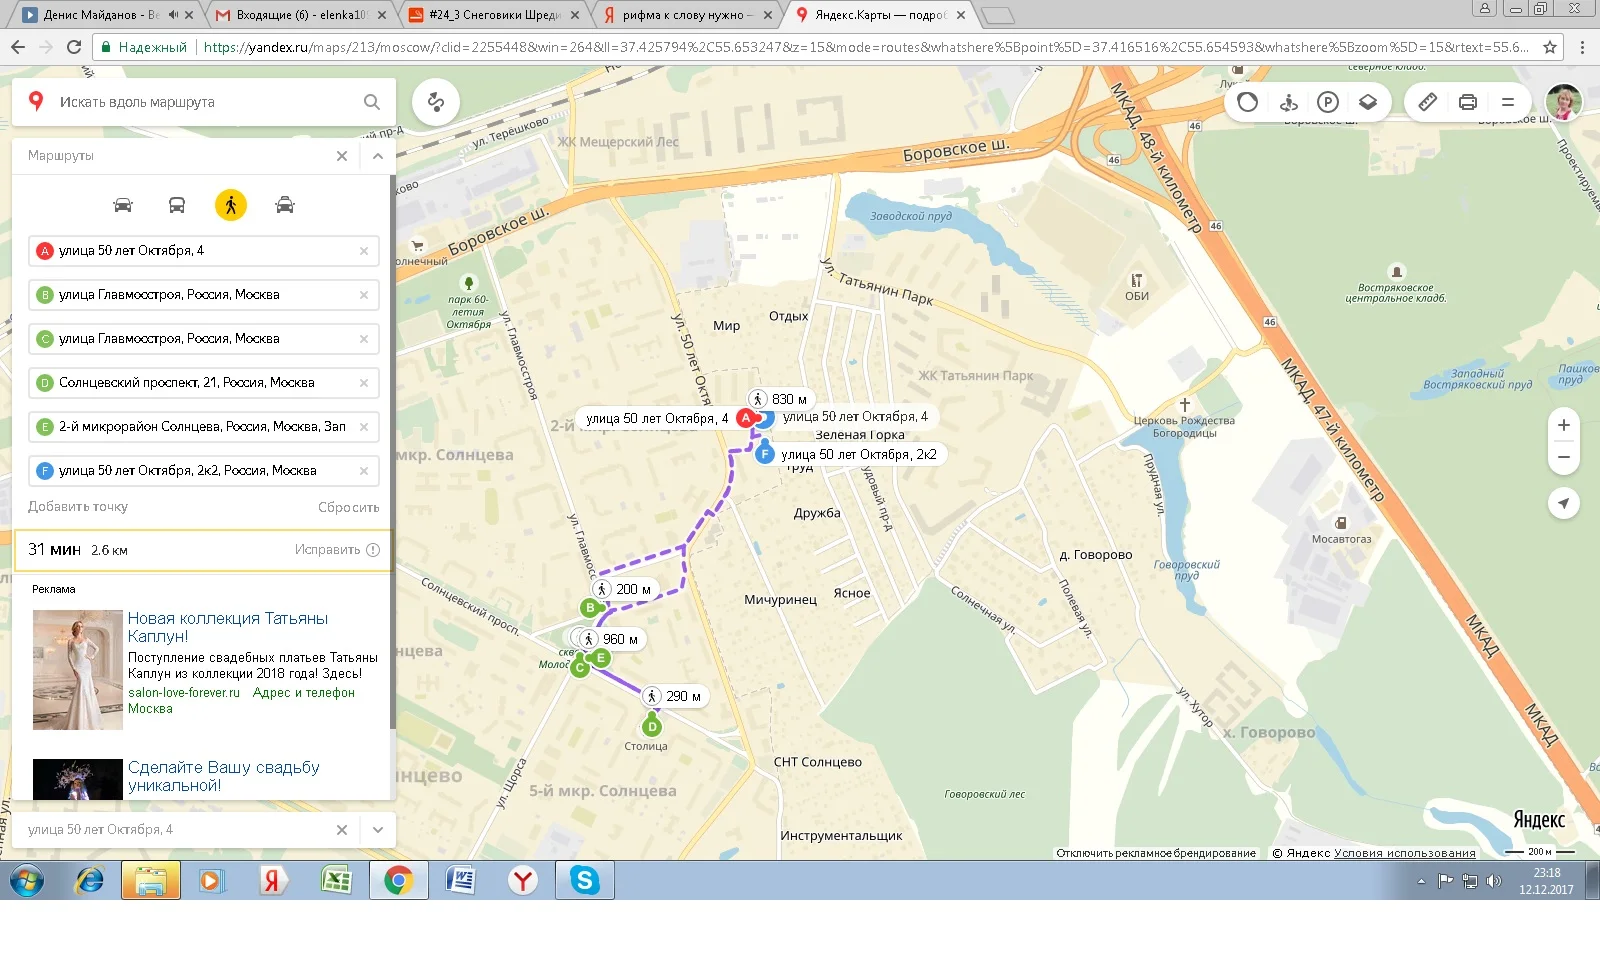Zoom in the map with plus button
Viewport: 1600px width, 960px height.
point(1564,425)
